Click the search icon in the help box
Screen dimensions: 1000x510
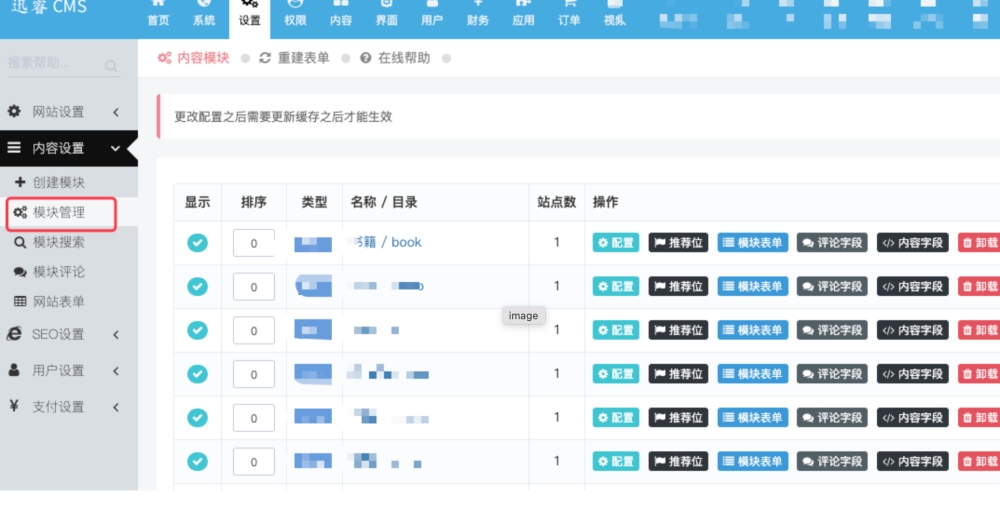111,66
